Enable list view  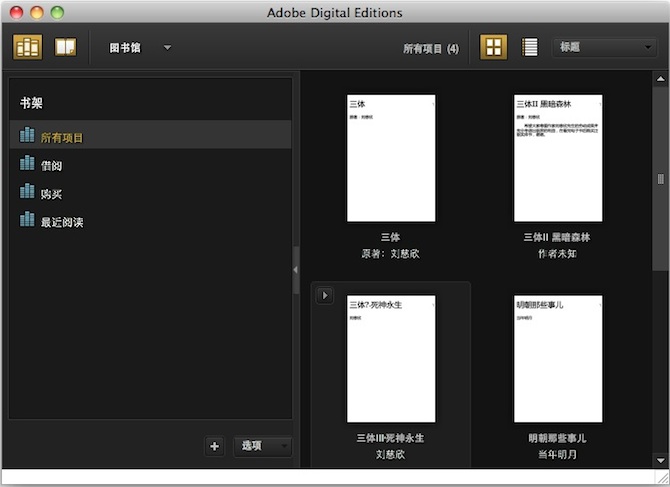coord(530,47)
